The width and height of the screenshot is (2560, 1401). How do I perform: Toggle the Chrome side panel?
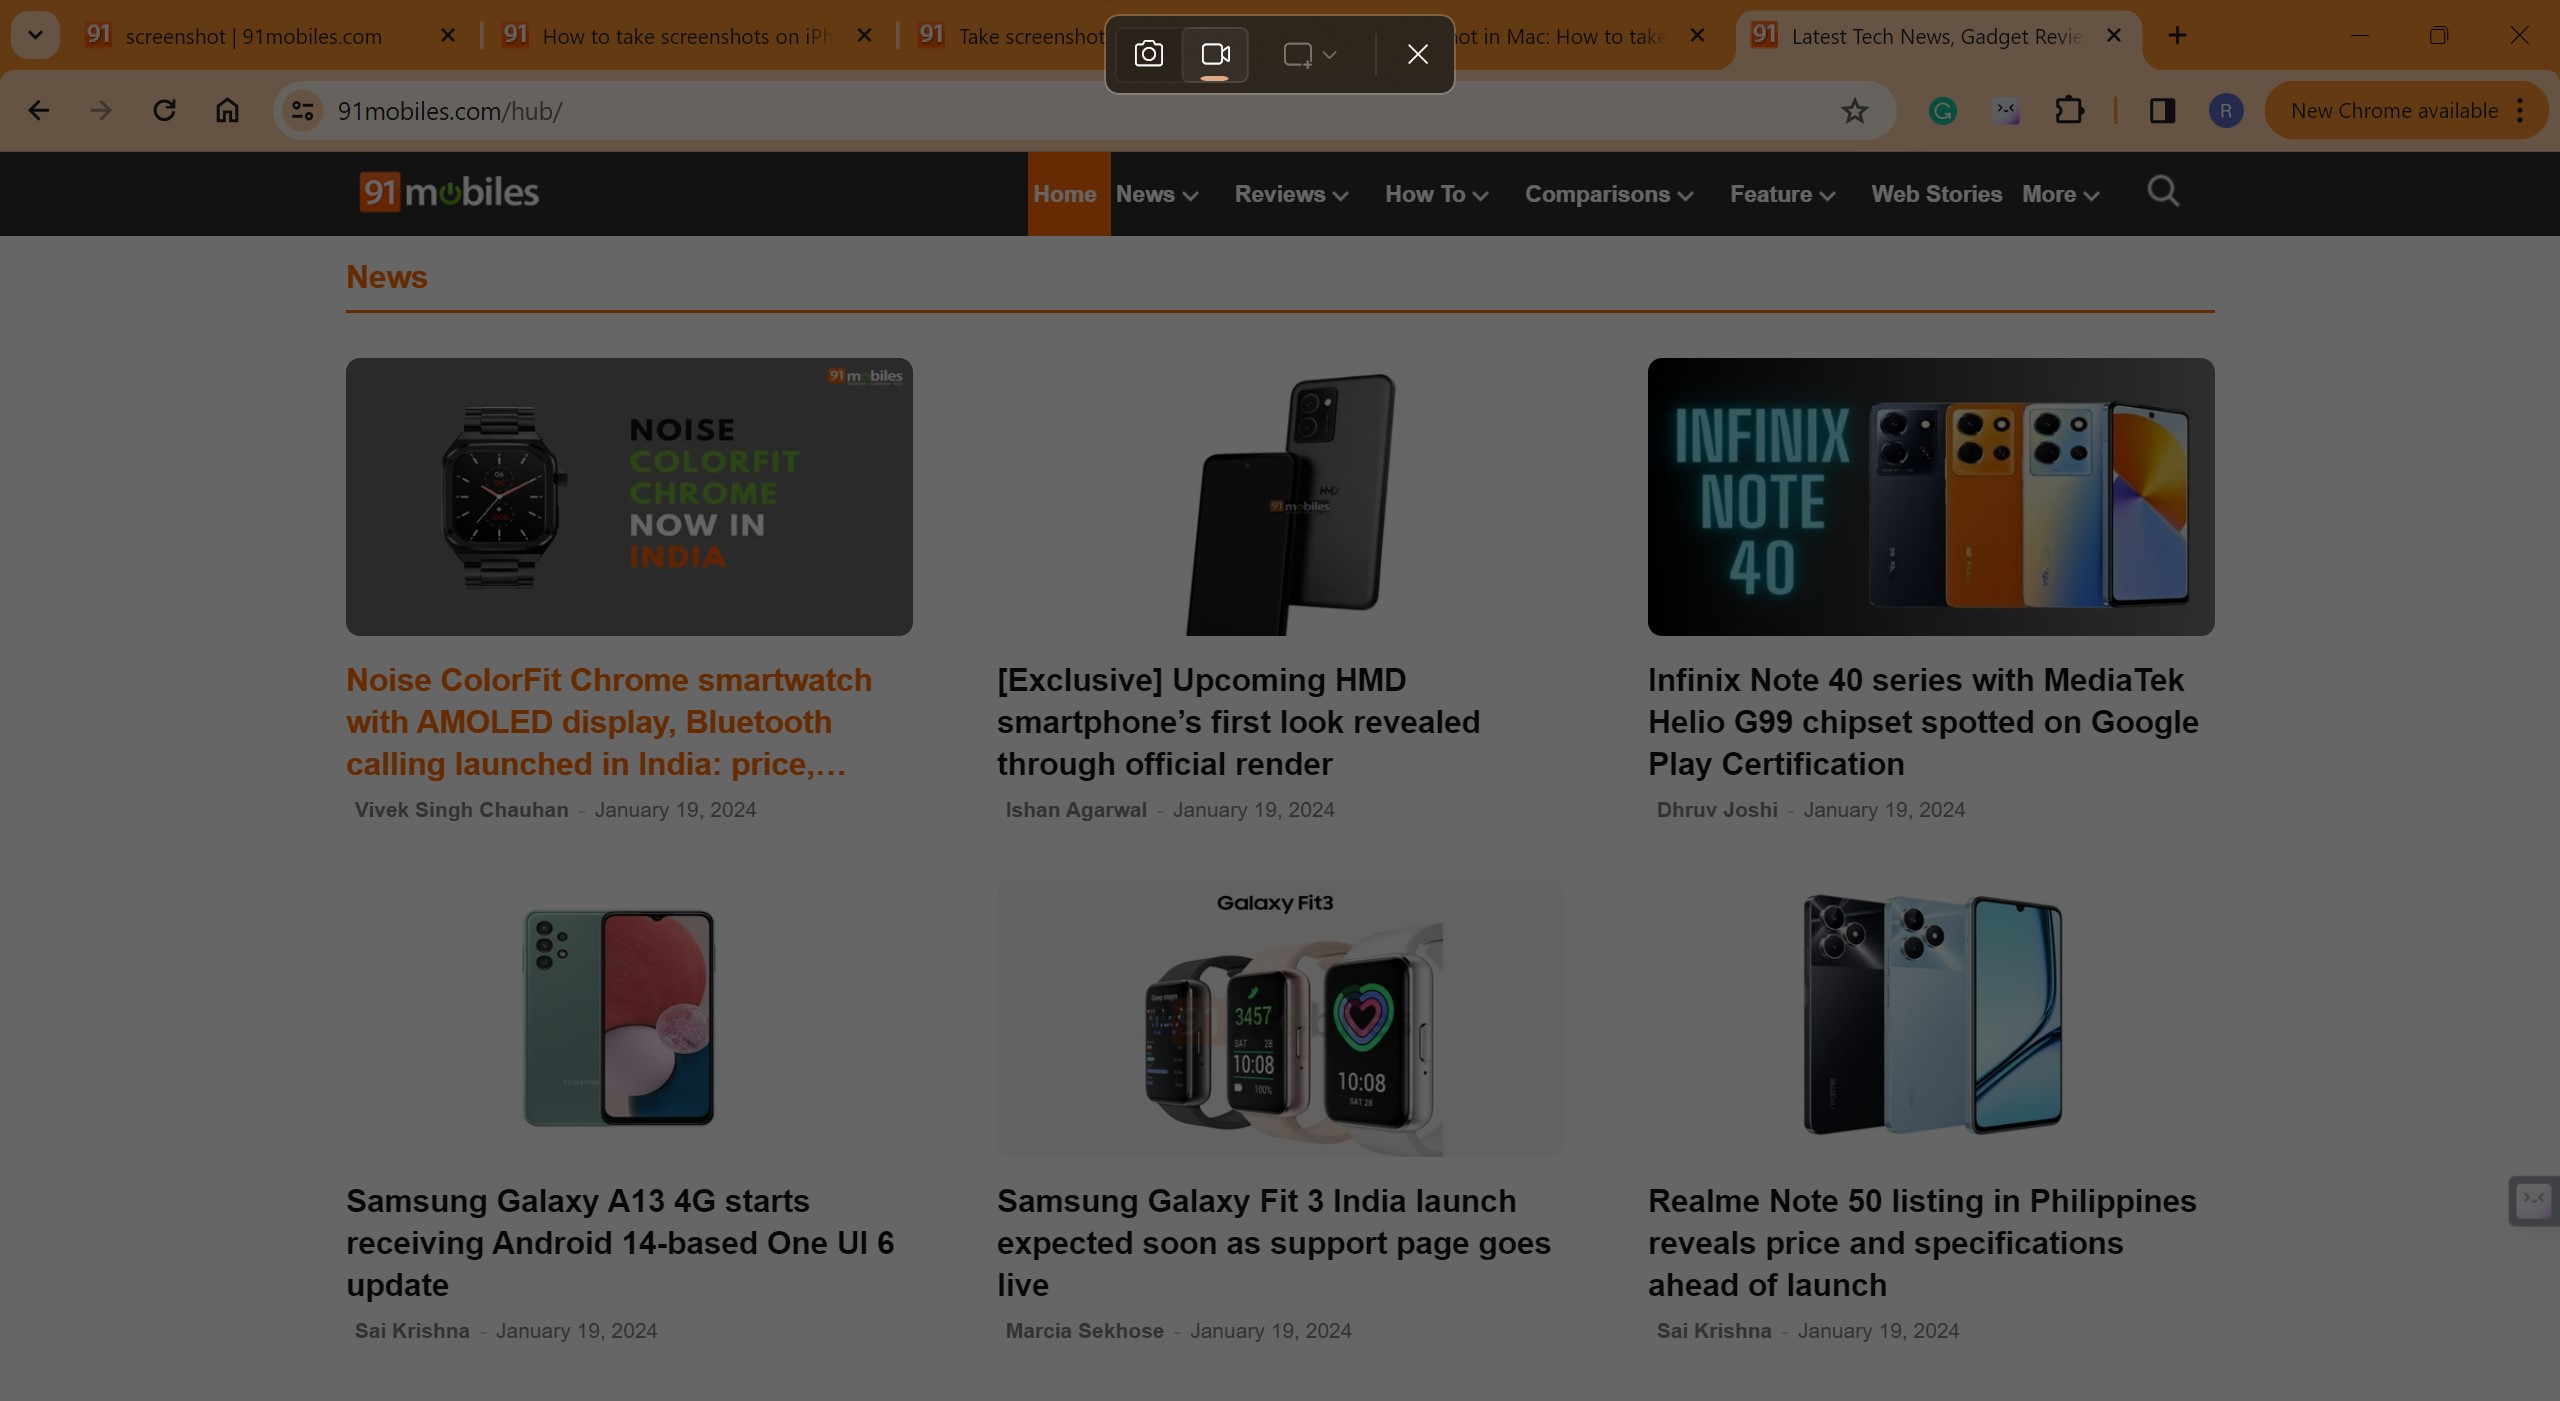click(2162, 111)
